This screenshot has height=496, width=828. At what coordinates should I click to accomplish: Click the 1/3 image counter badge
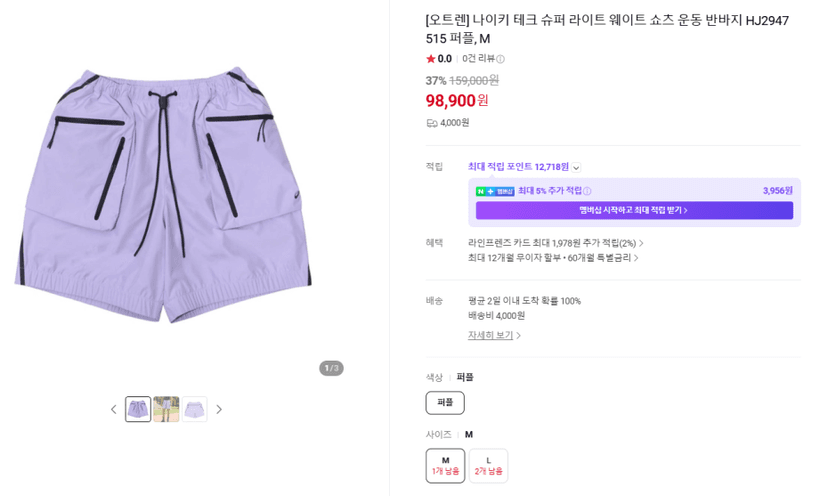[x=331, y=368]
